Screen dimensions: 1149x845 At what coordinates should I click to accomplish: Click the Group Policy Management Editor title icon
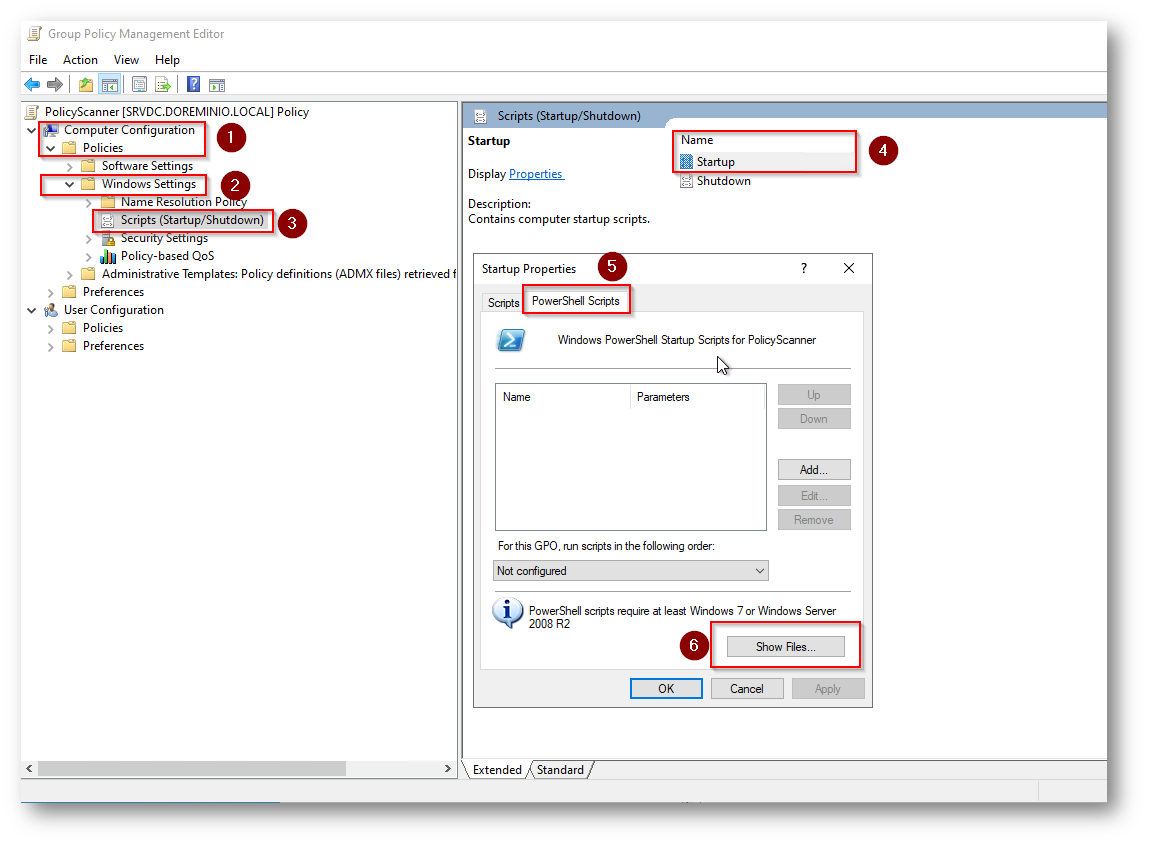(34, 34)
